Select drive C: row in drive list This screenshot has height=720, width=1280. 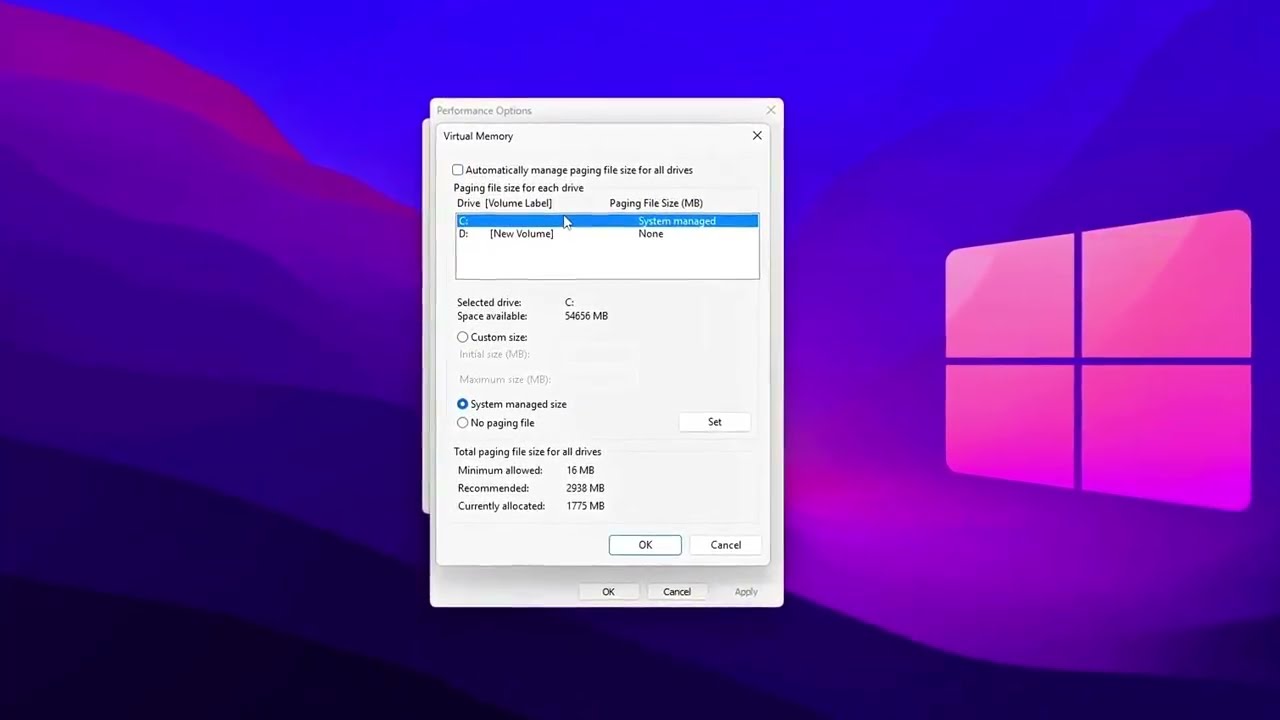click(x=607, y=221)
